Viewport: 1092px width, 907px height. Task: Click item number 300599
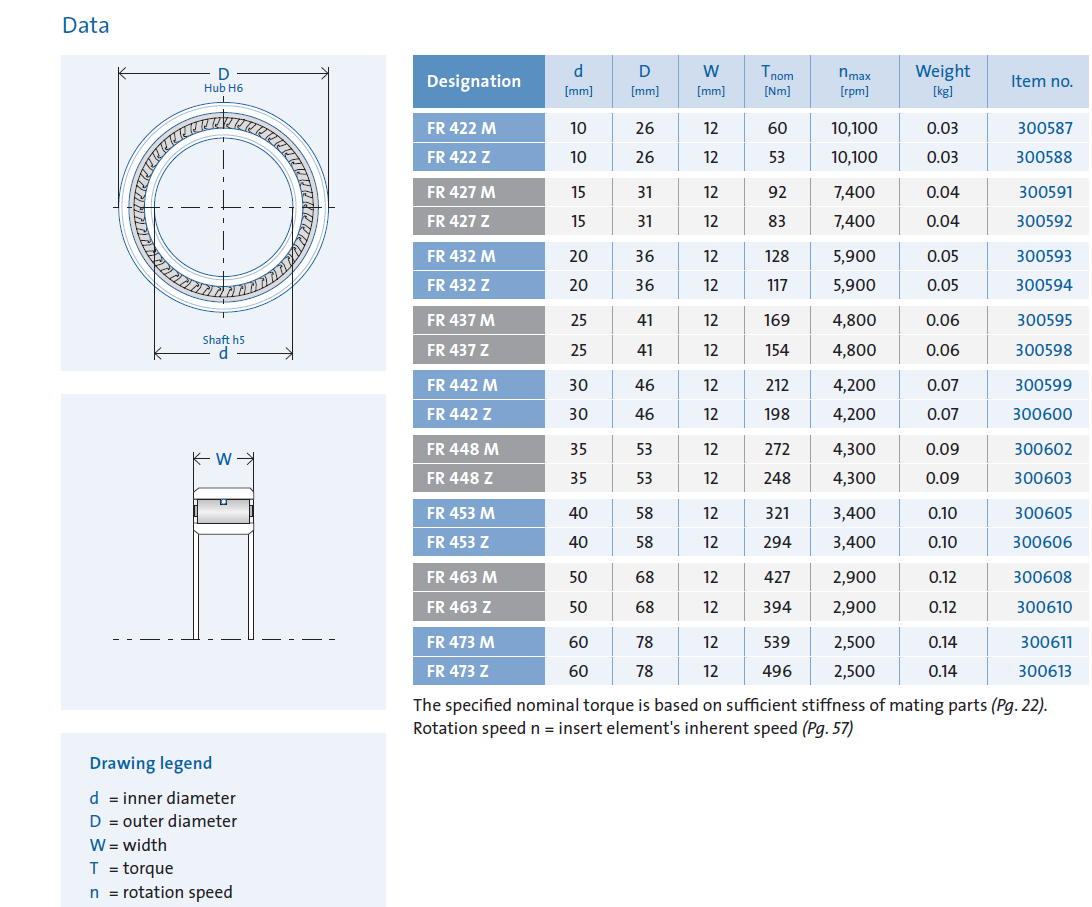point(1043,385)
